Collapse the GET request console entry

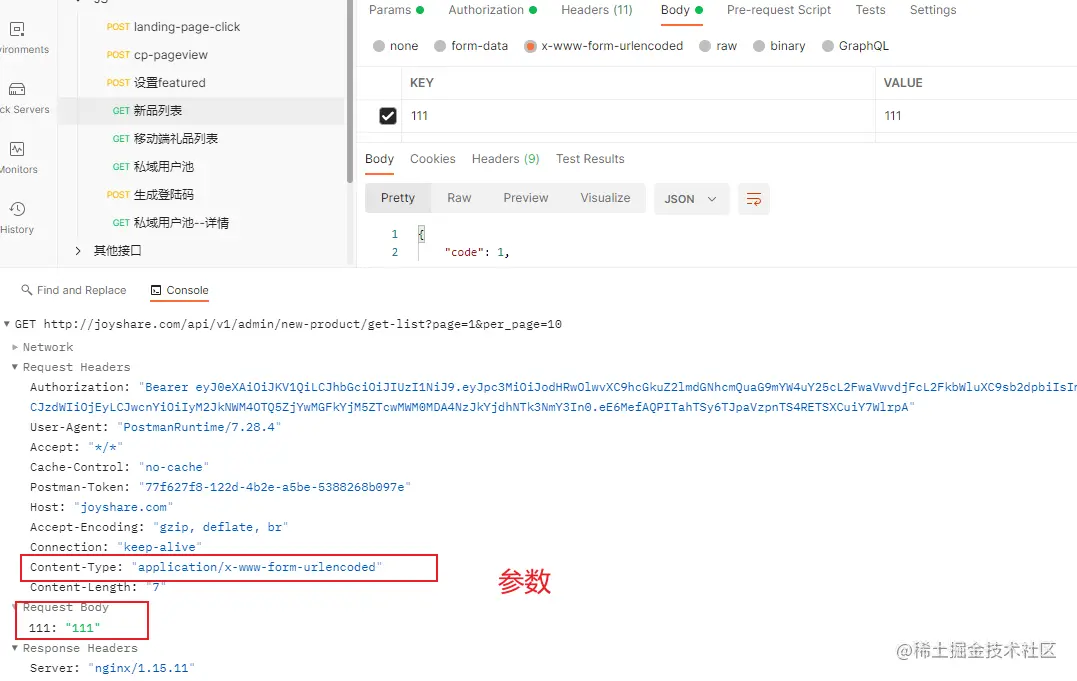pyautogui.click(x=7, y=324)
